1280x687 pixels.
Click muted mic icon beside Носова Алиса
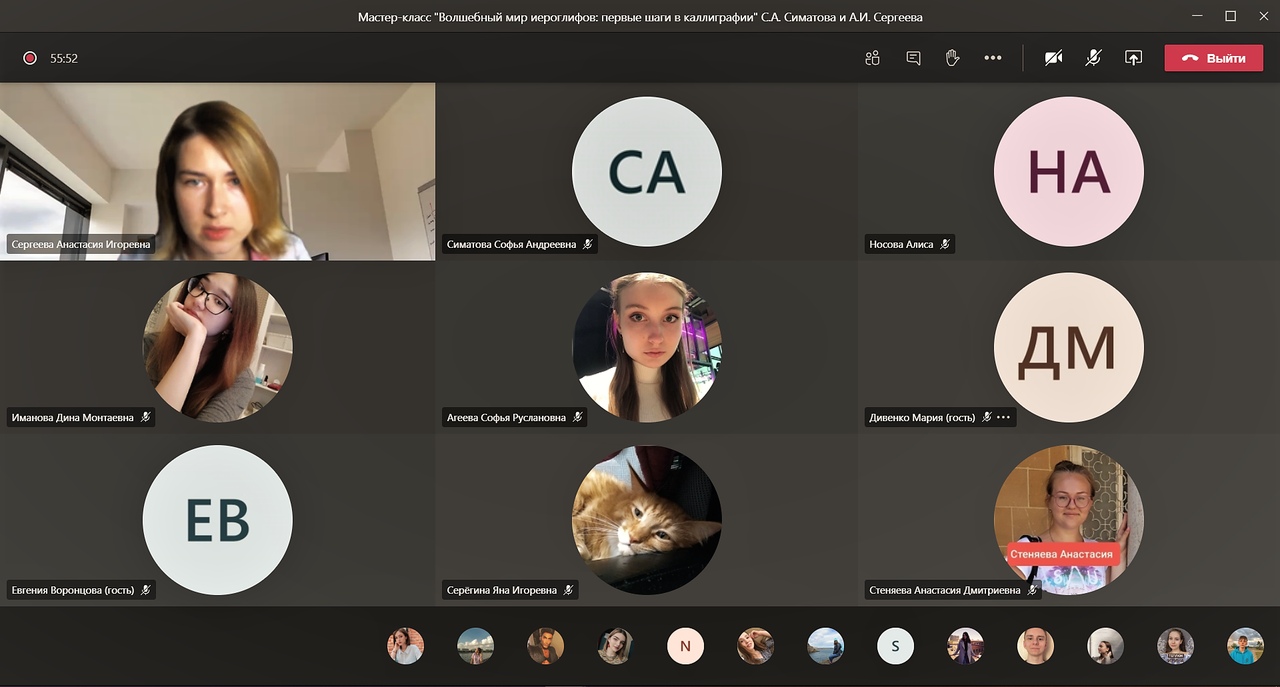coord(944,244)
